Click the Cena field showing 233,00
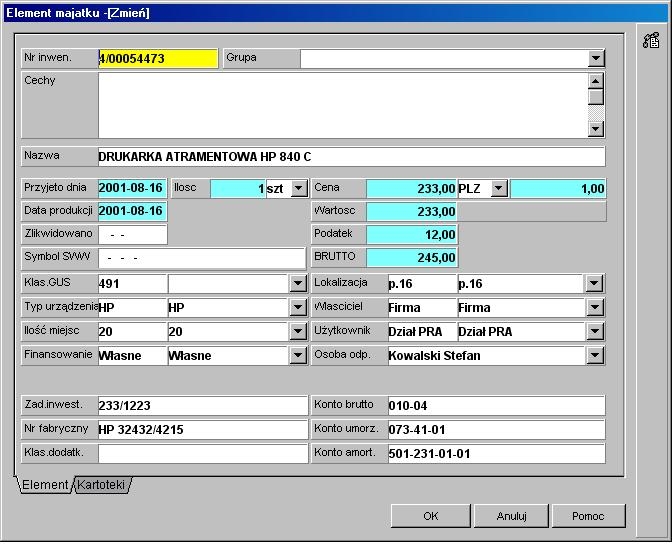672x547 pixels. point(411,188)
